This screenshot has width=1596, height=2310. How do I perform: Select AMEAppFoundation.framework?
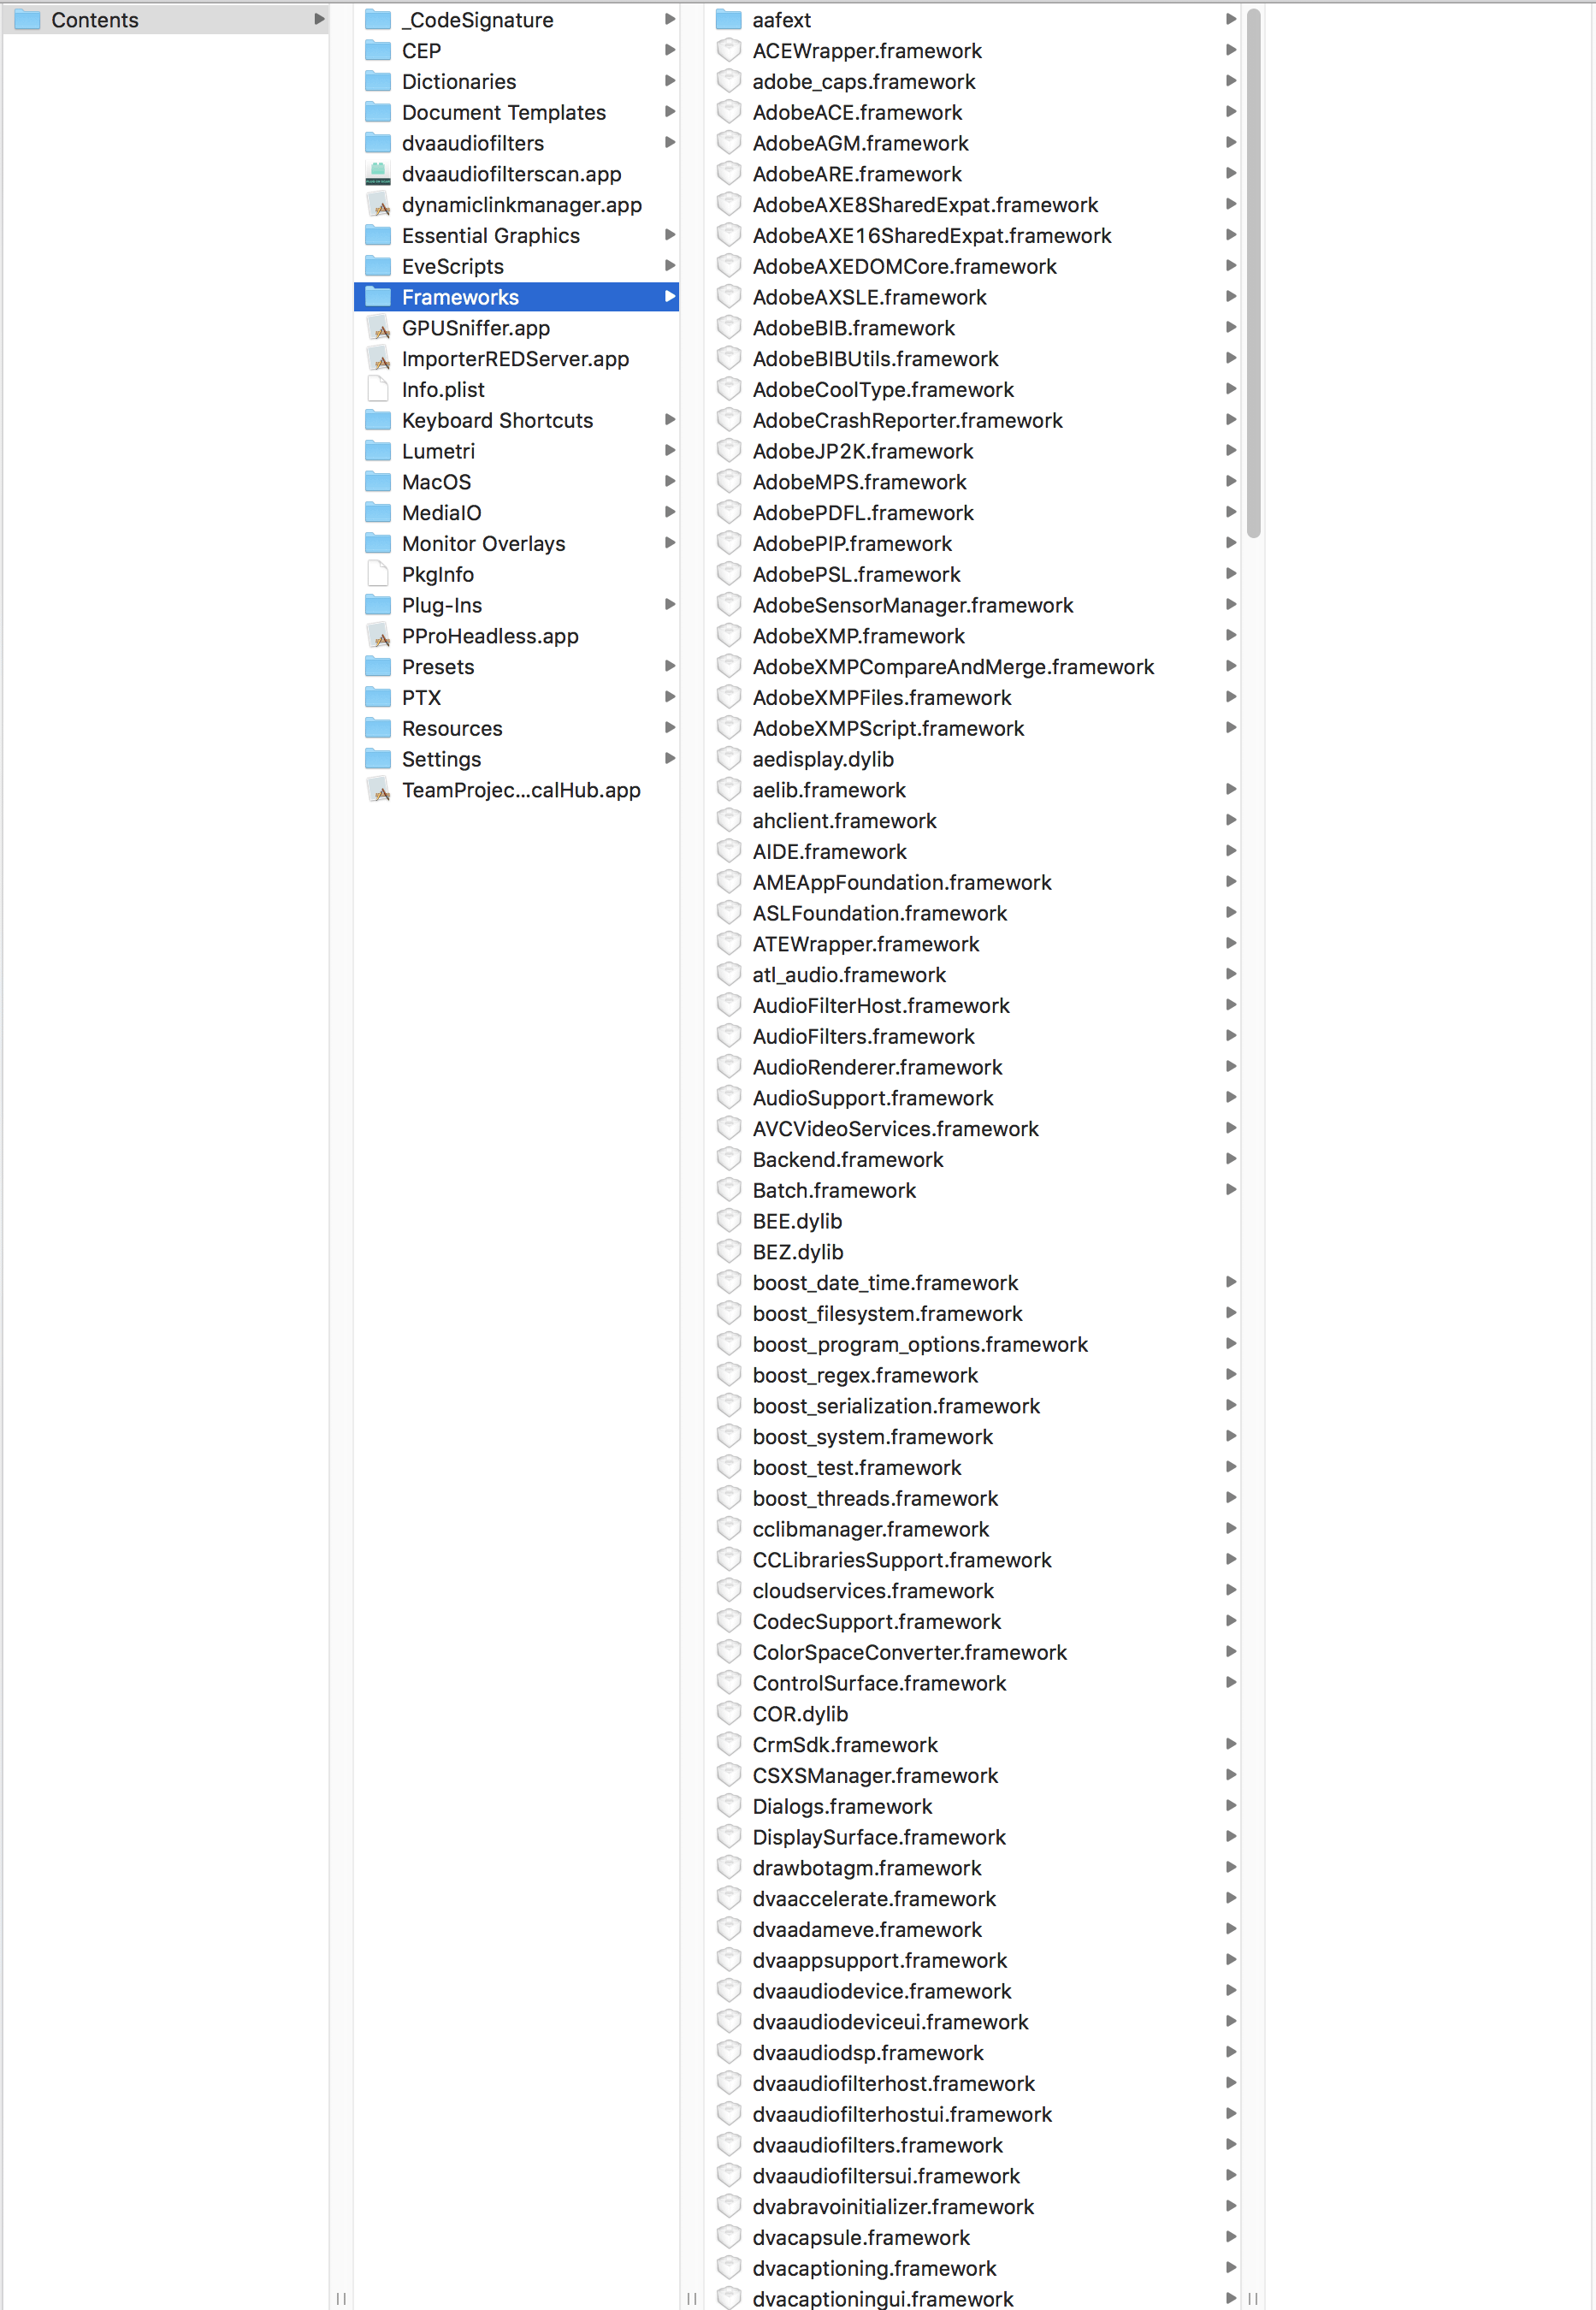point(972,882)
